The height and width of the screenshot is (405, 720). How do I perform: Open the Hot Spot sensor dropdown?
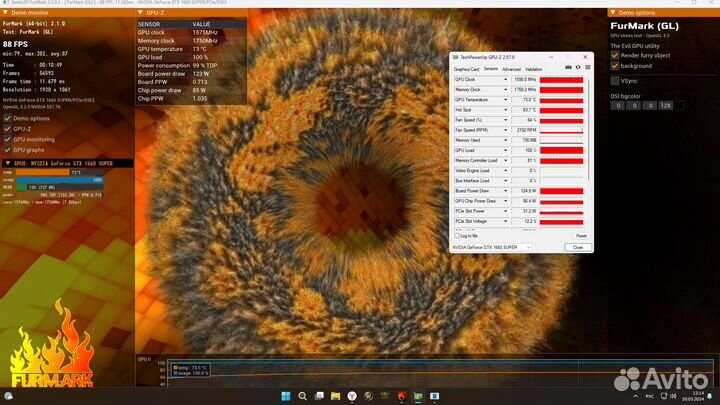(x=506, y=110)
